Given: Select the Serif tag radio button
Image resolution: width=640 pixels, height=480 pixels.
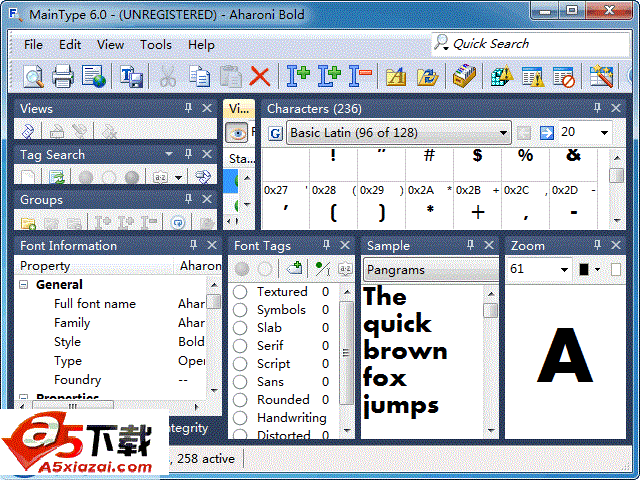Looking at the screenshot, I should [x=240, y=346].
